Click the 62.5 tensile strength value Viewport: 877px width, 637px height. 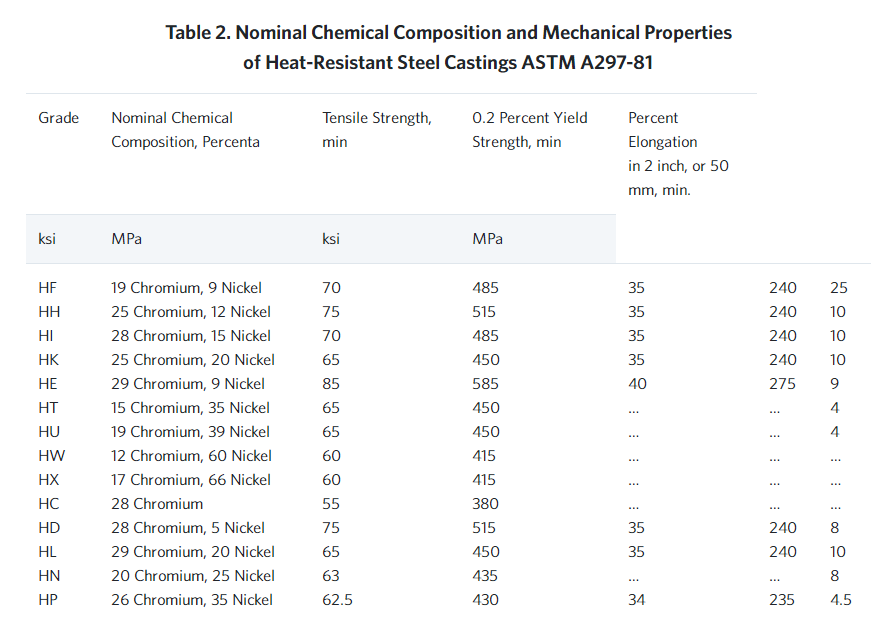point(338,600)
